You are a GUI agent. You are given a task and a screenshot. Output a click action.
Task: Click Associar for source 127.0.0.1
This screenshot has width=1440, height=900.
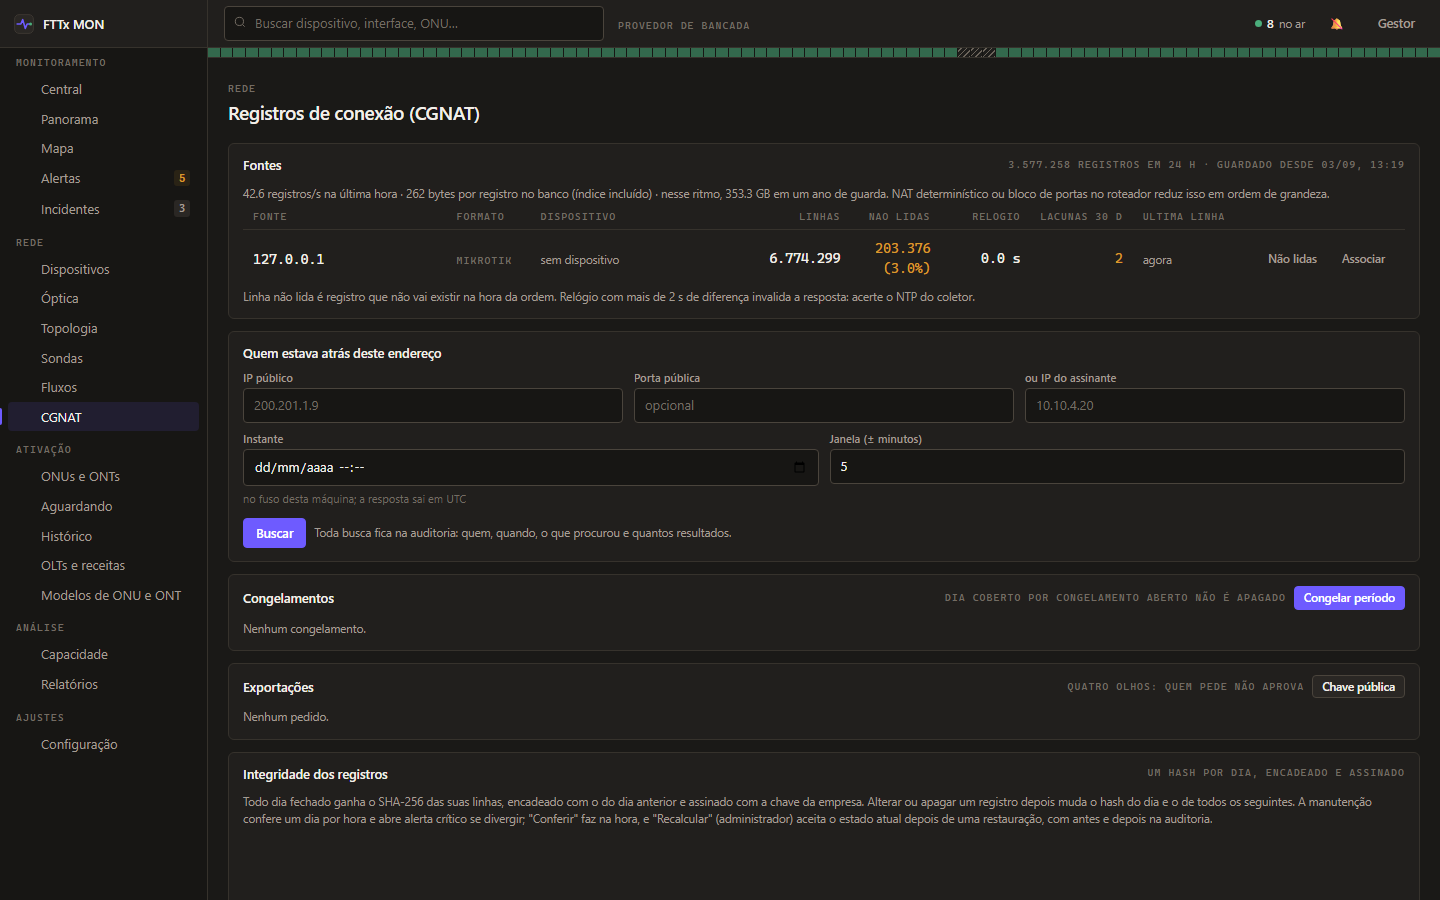[x=1363, y=259]
